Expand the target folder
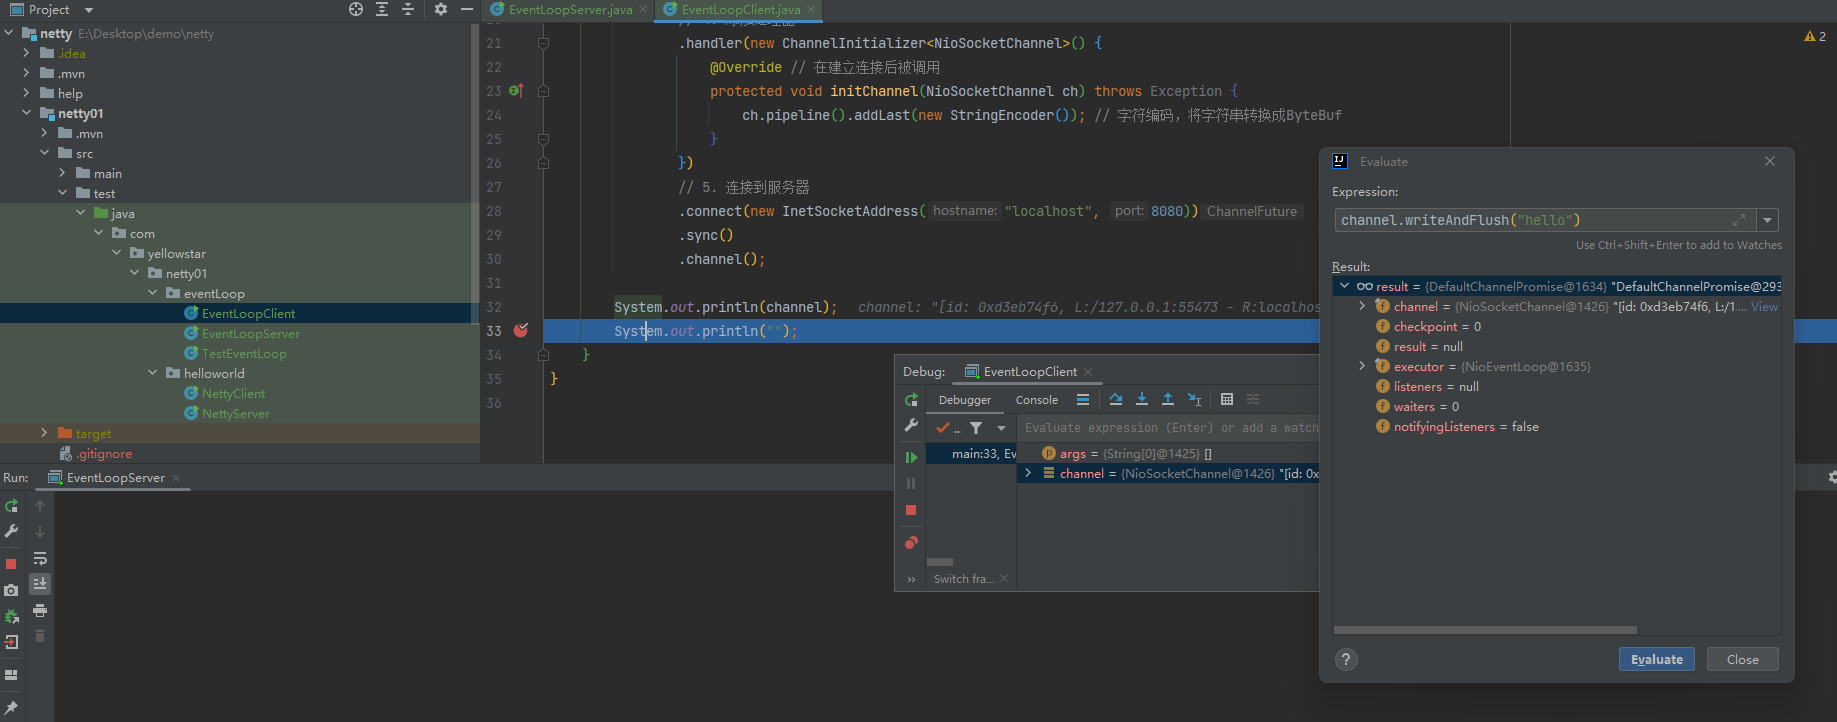This screenshot has height=722, width=1837. tap(44, 433)
